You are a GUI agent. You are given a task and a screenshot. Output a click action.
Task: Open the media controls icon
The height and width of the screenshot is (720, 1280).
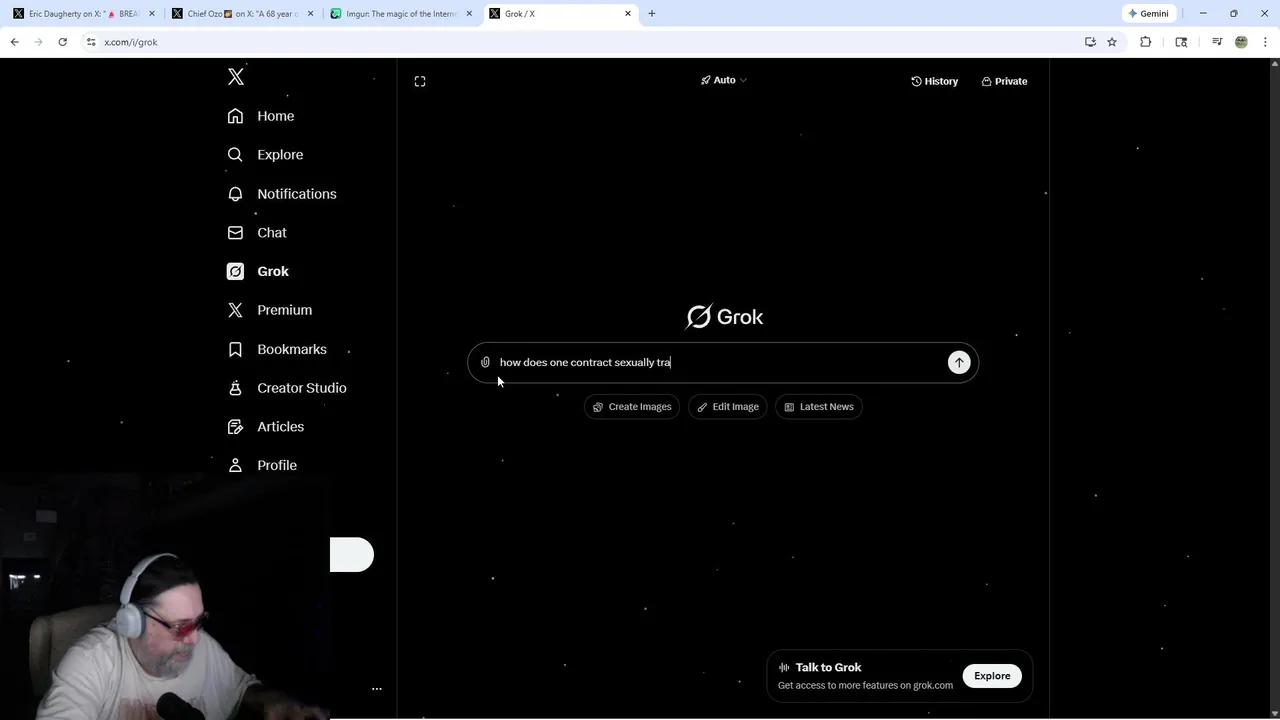pos(1217,42)
